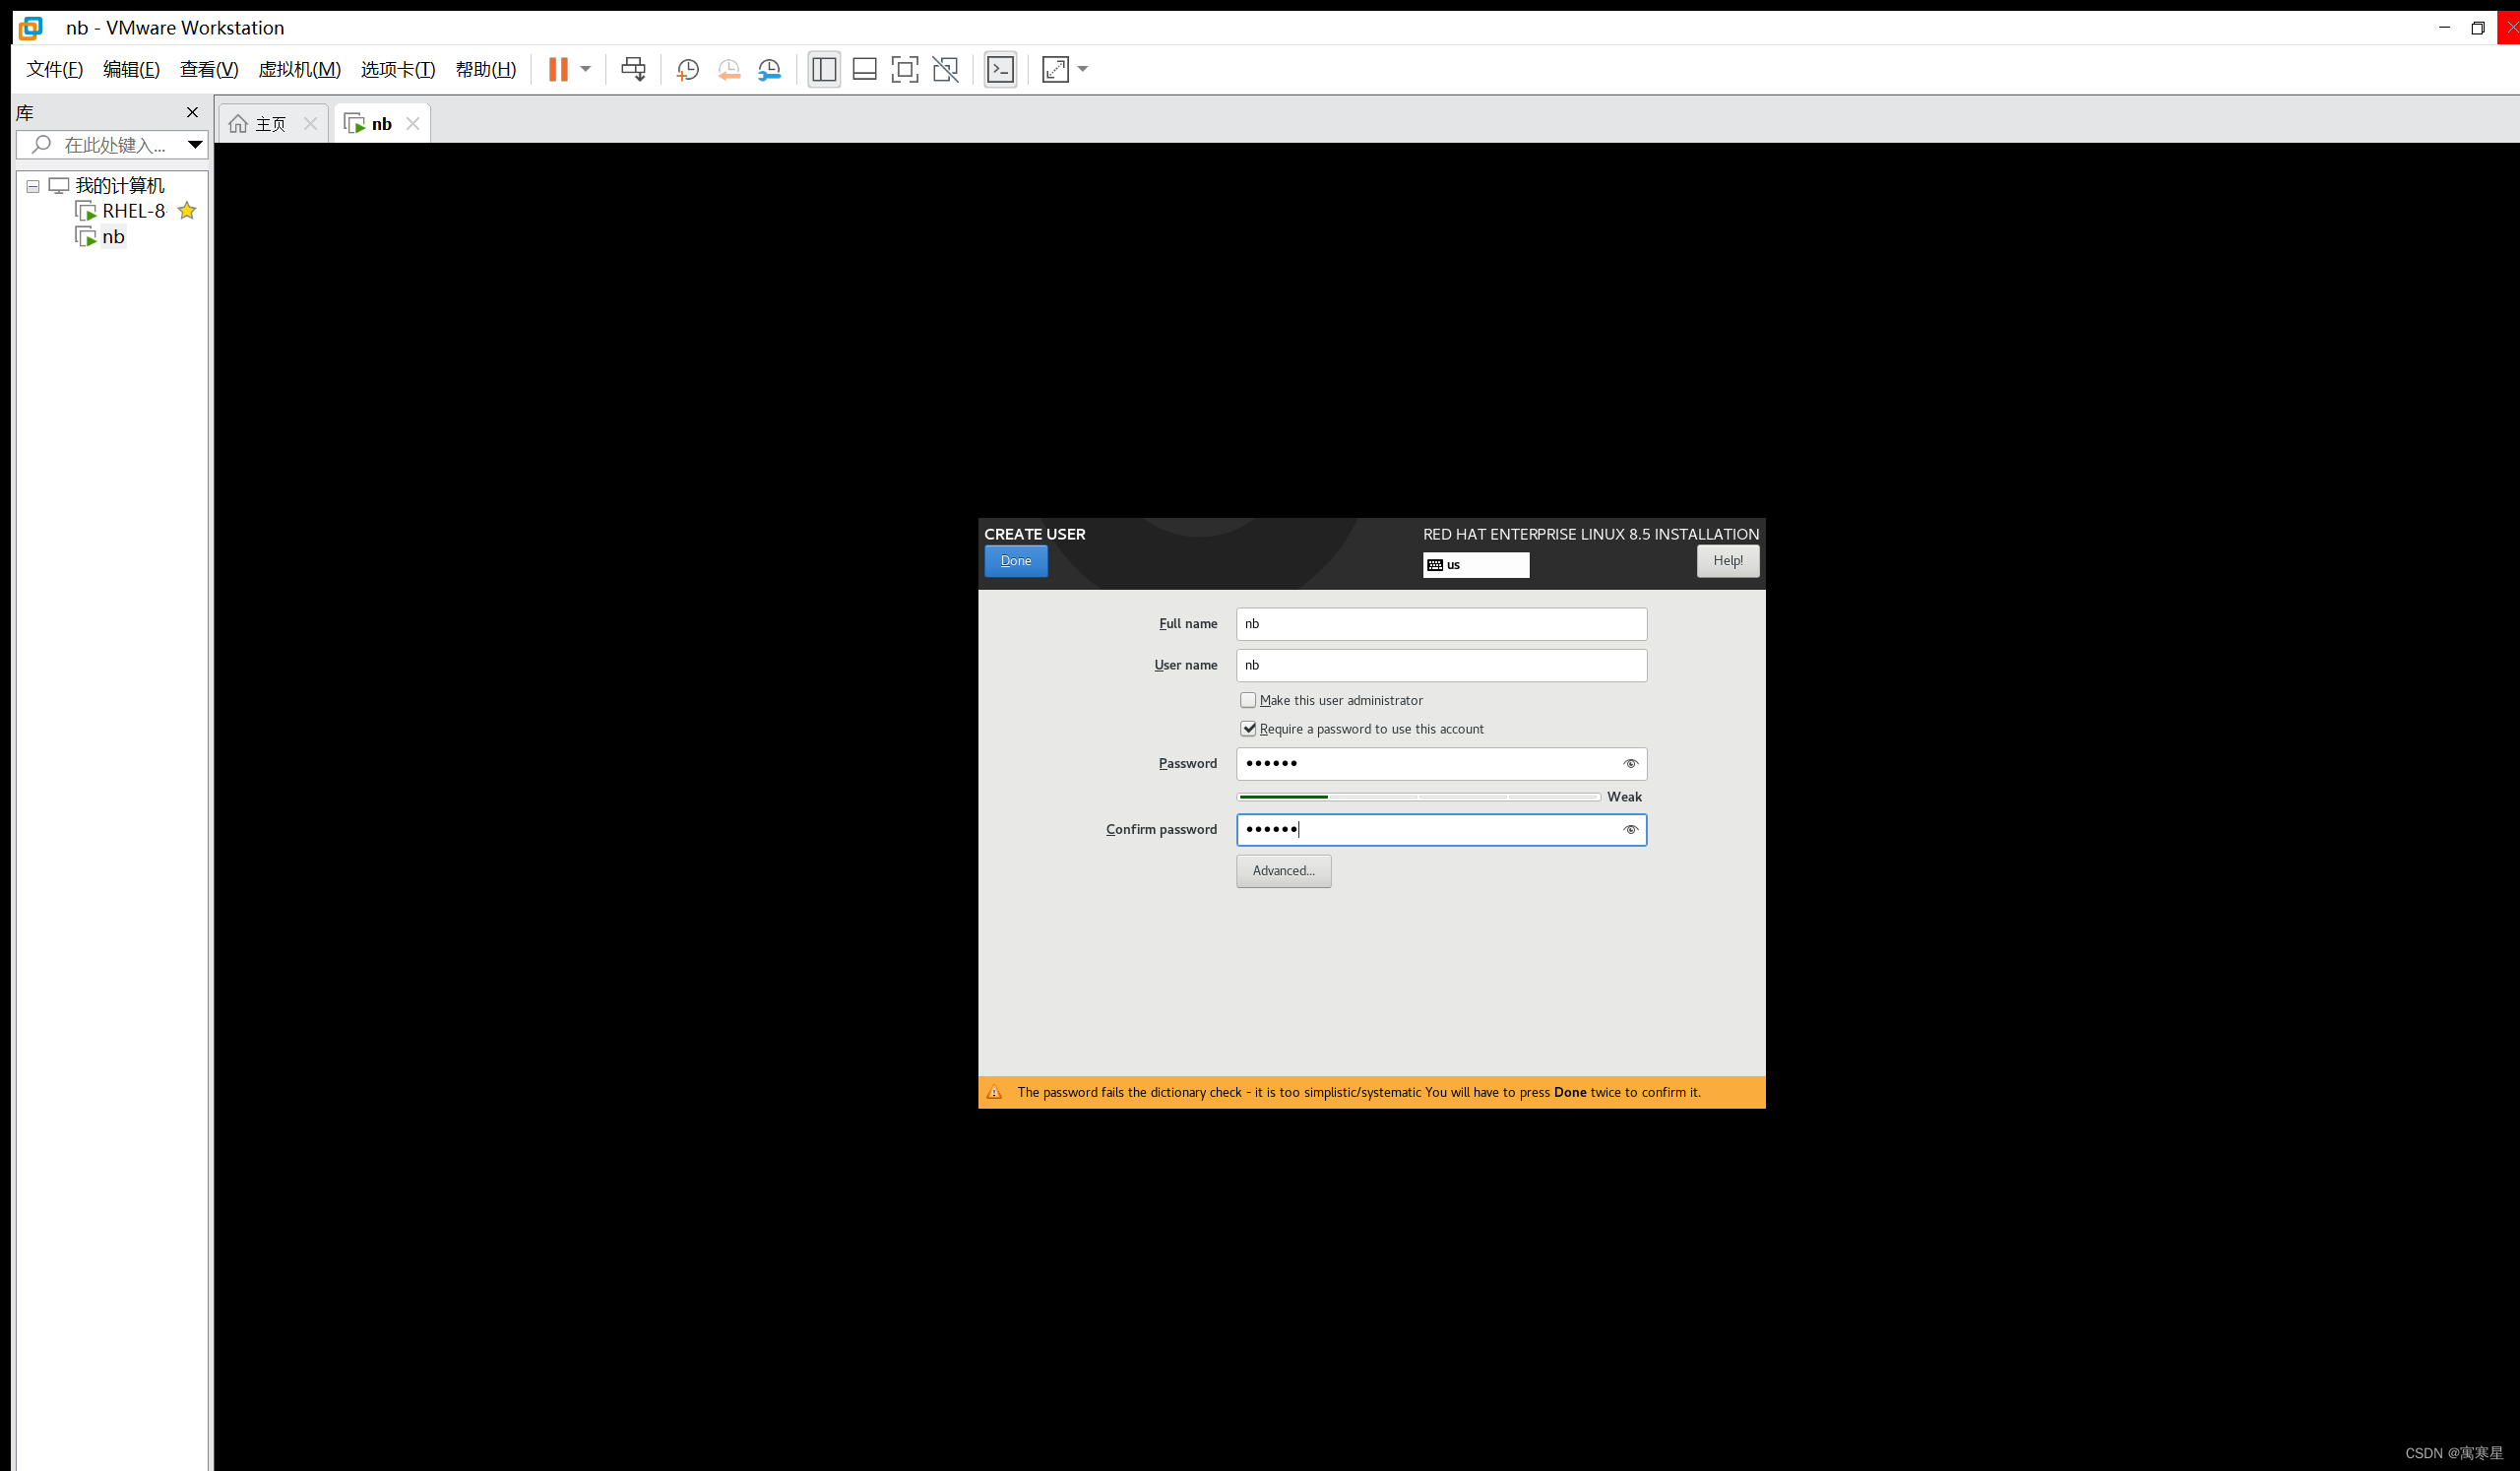
Task: Select the RHEL-8 virtual machine
Action: point(133,211)
